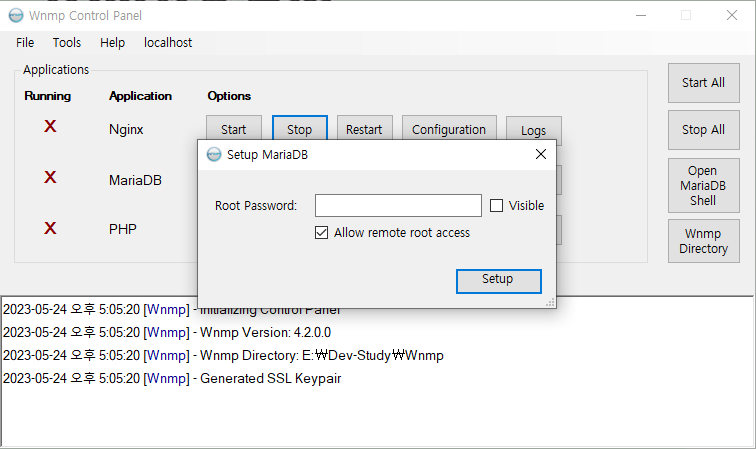
Task: Click into the Root Password field
Action: [398, 205]
